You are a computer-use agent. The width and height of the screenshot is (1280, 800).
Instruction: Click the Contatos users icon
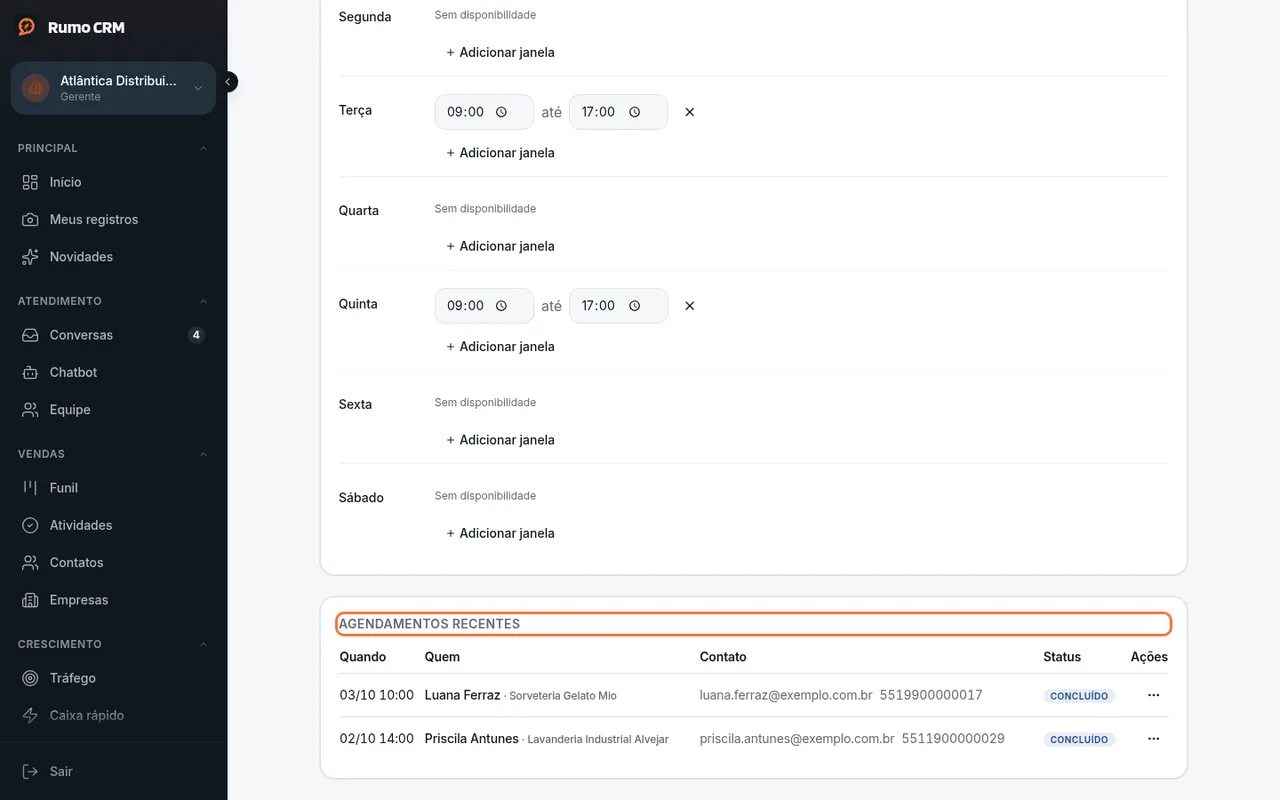(30, 563)
